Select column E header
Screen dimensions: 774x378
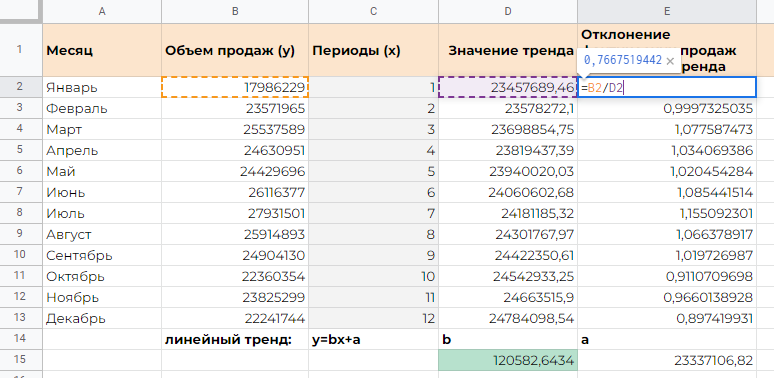[x=666, y=11]
